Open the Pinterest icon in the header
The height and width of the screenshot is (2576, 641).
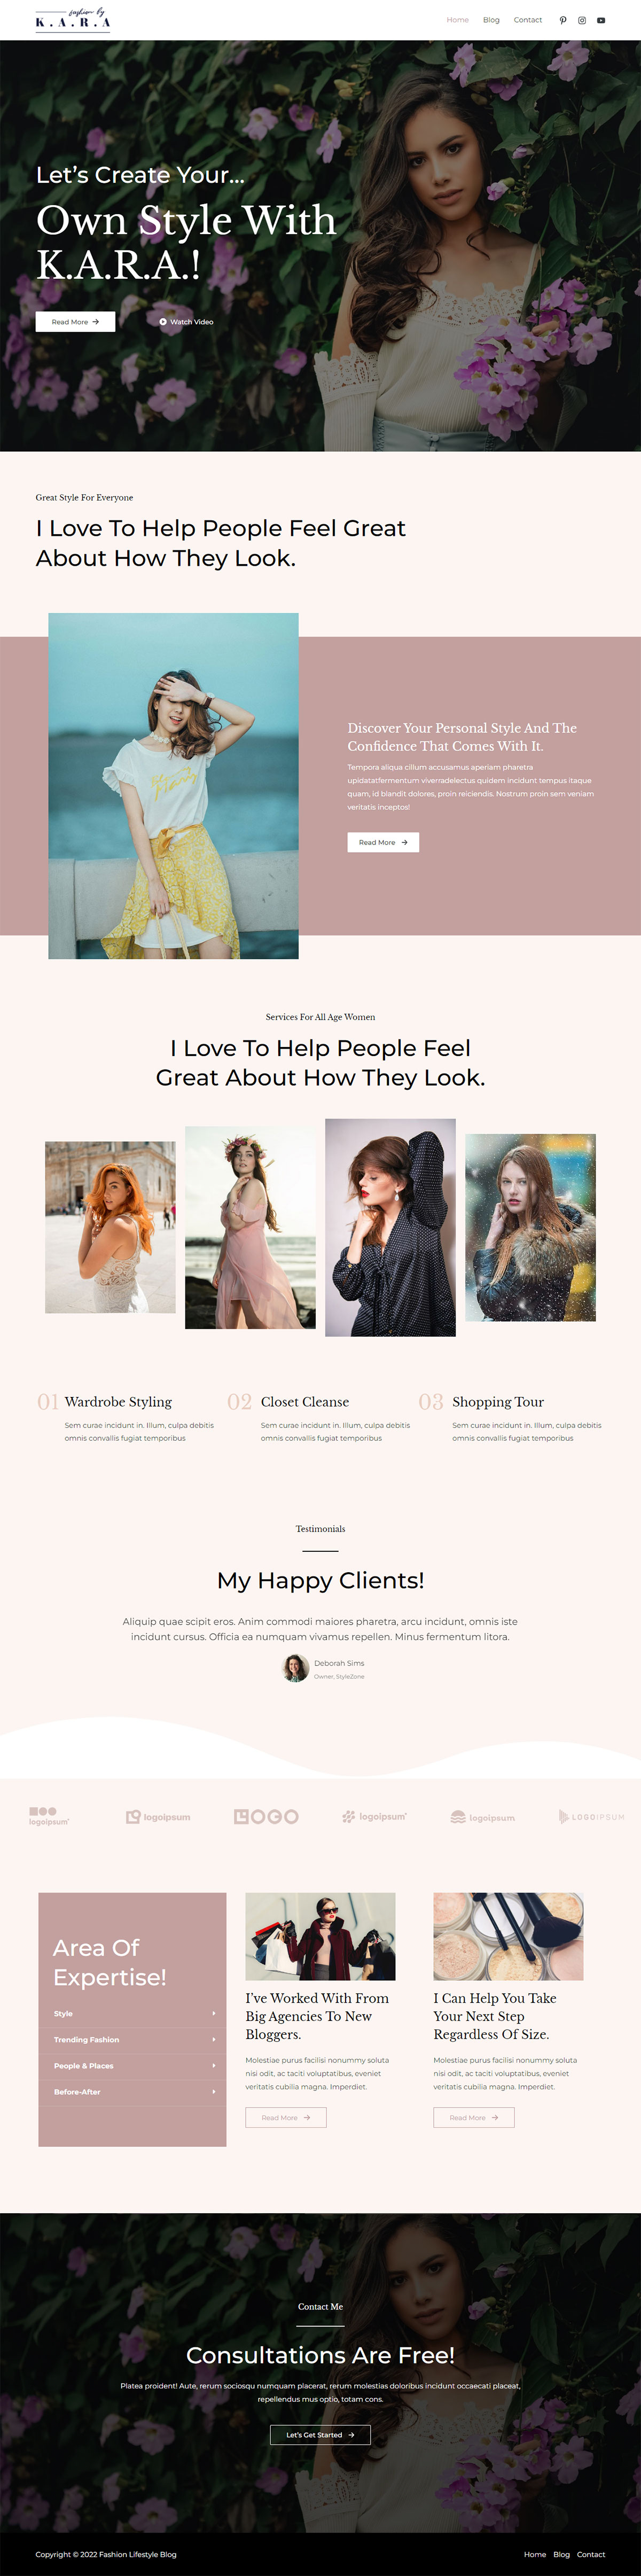(563, 20)
